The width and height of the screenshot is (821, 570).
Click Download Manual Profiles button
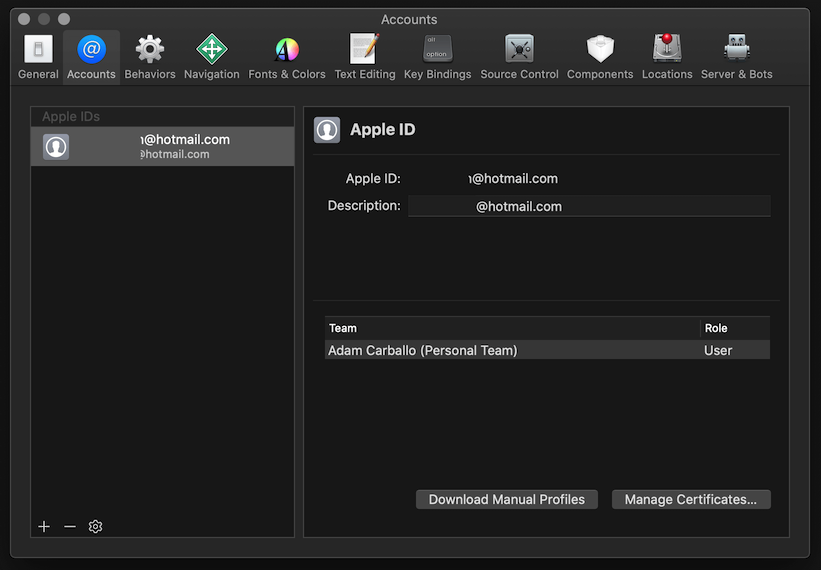click(506, 499)
